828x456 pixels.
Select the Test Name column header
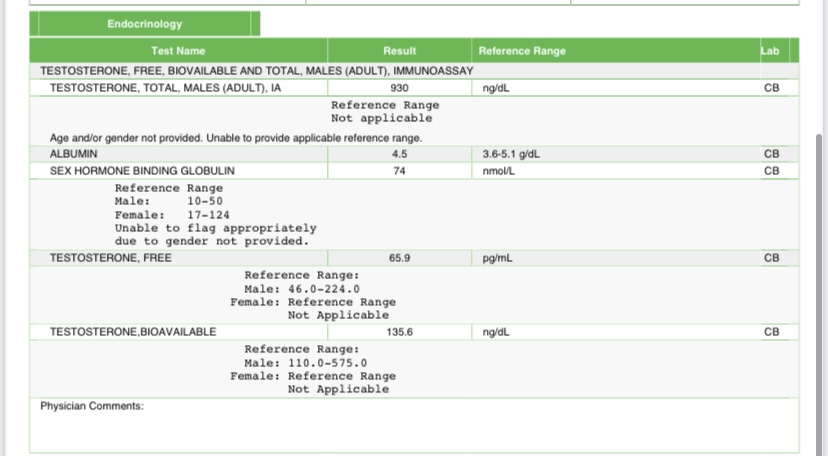point(178,51)
